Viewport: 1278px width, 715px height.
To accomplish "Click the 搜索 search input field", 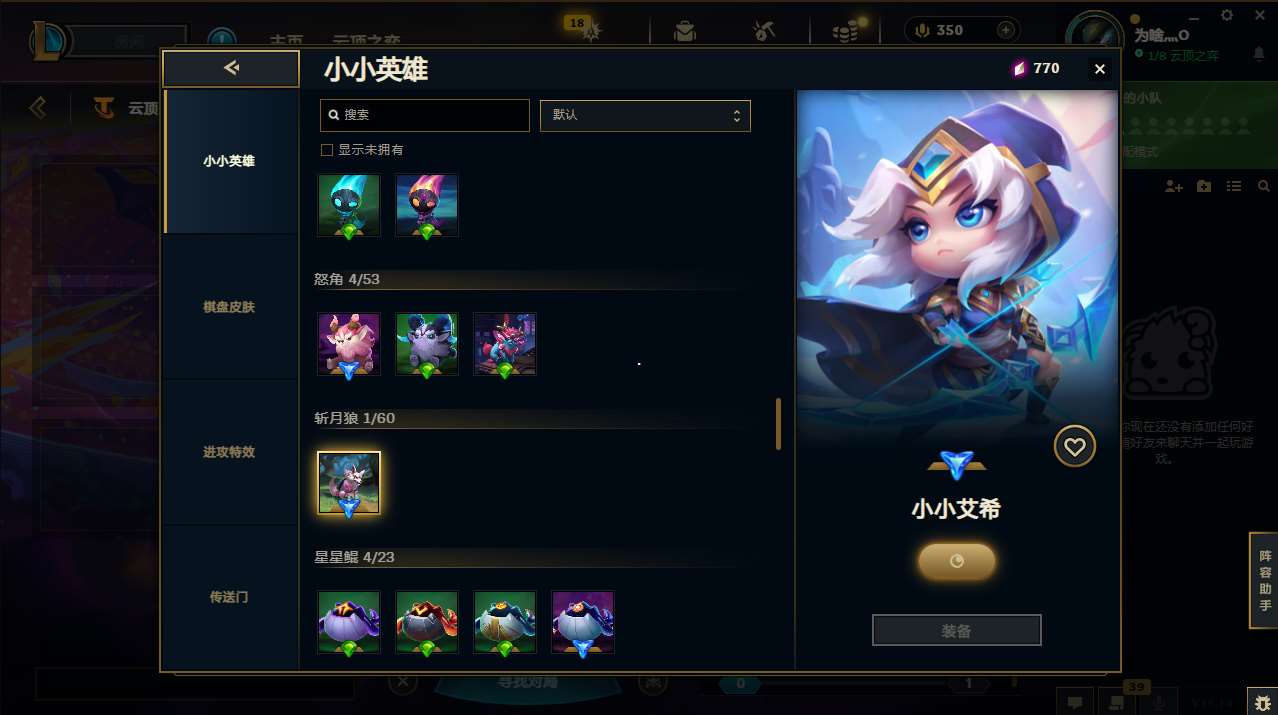I will coord(425,115).
